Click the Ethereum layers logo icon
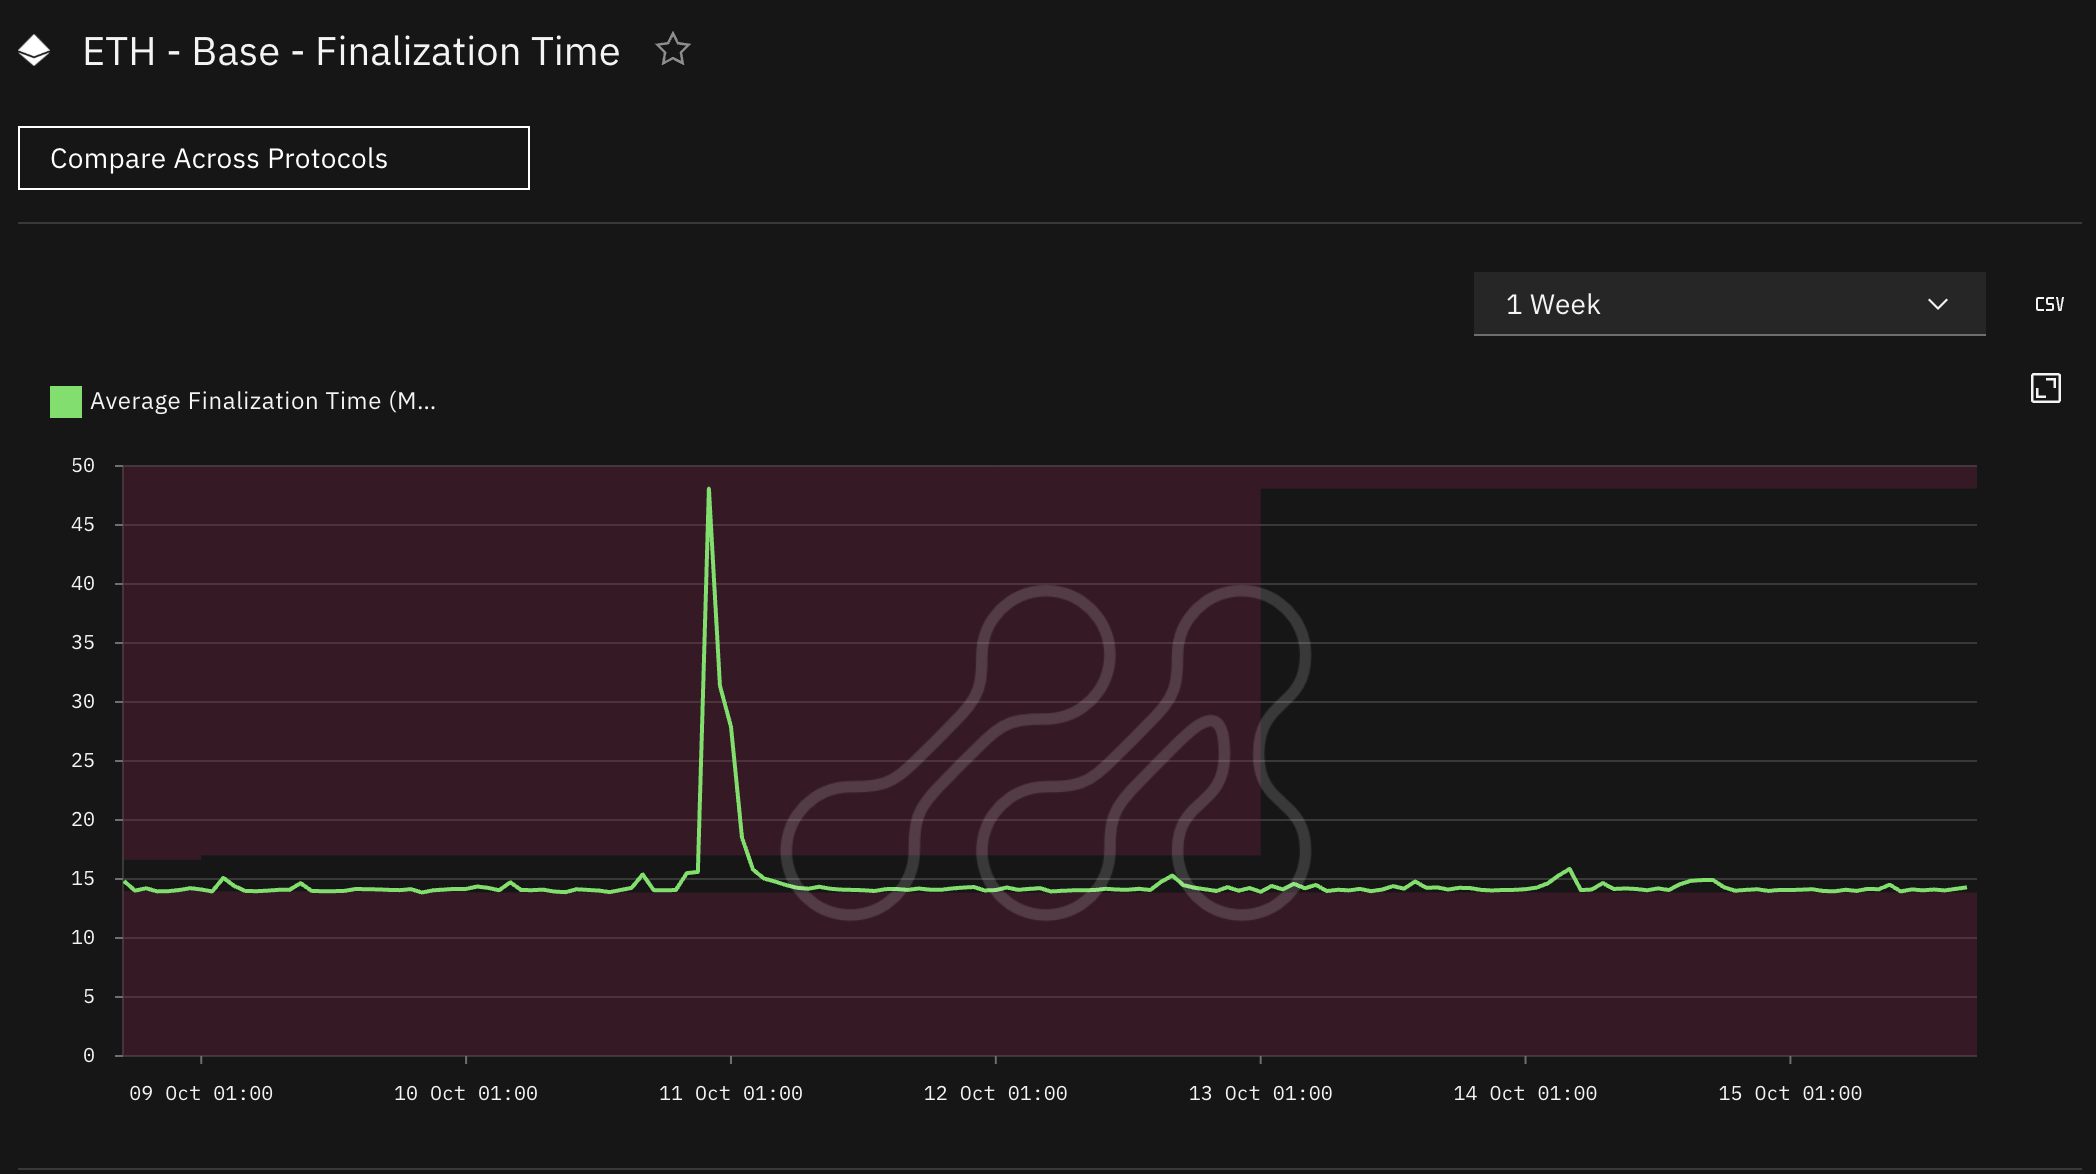Viewport: 2096px width, 1174px height. tap(34, 51)
